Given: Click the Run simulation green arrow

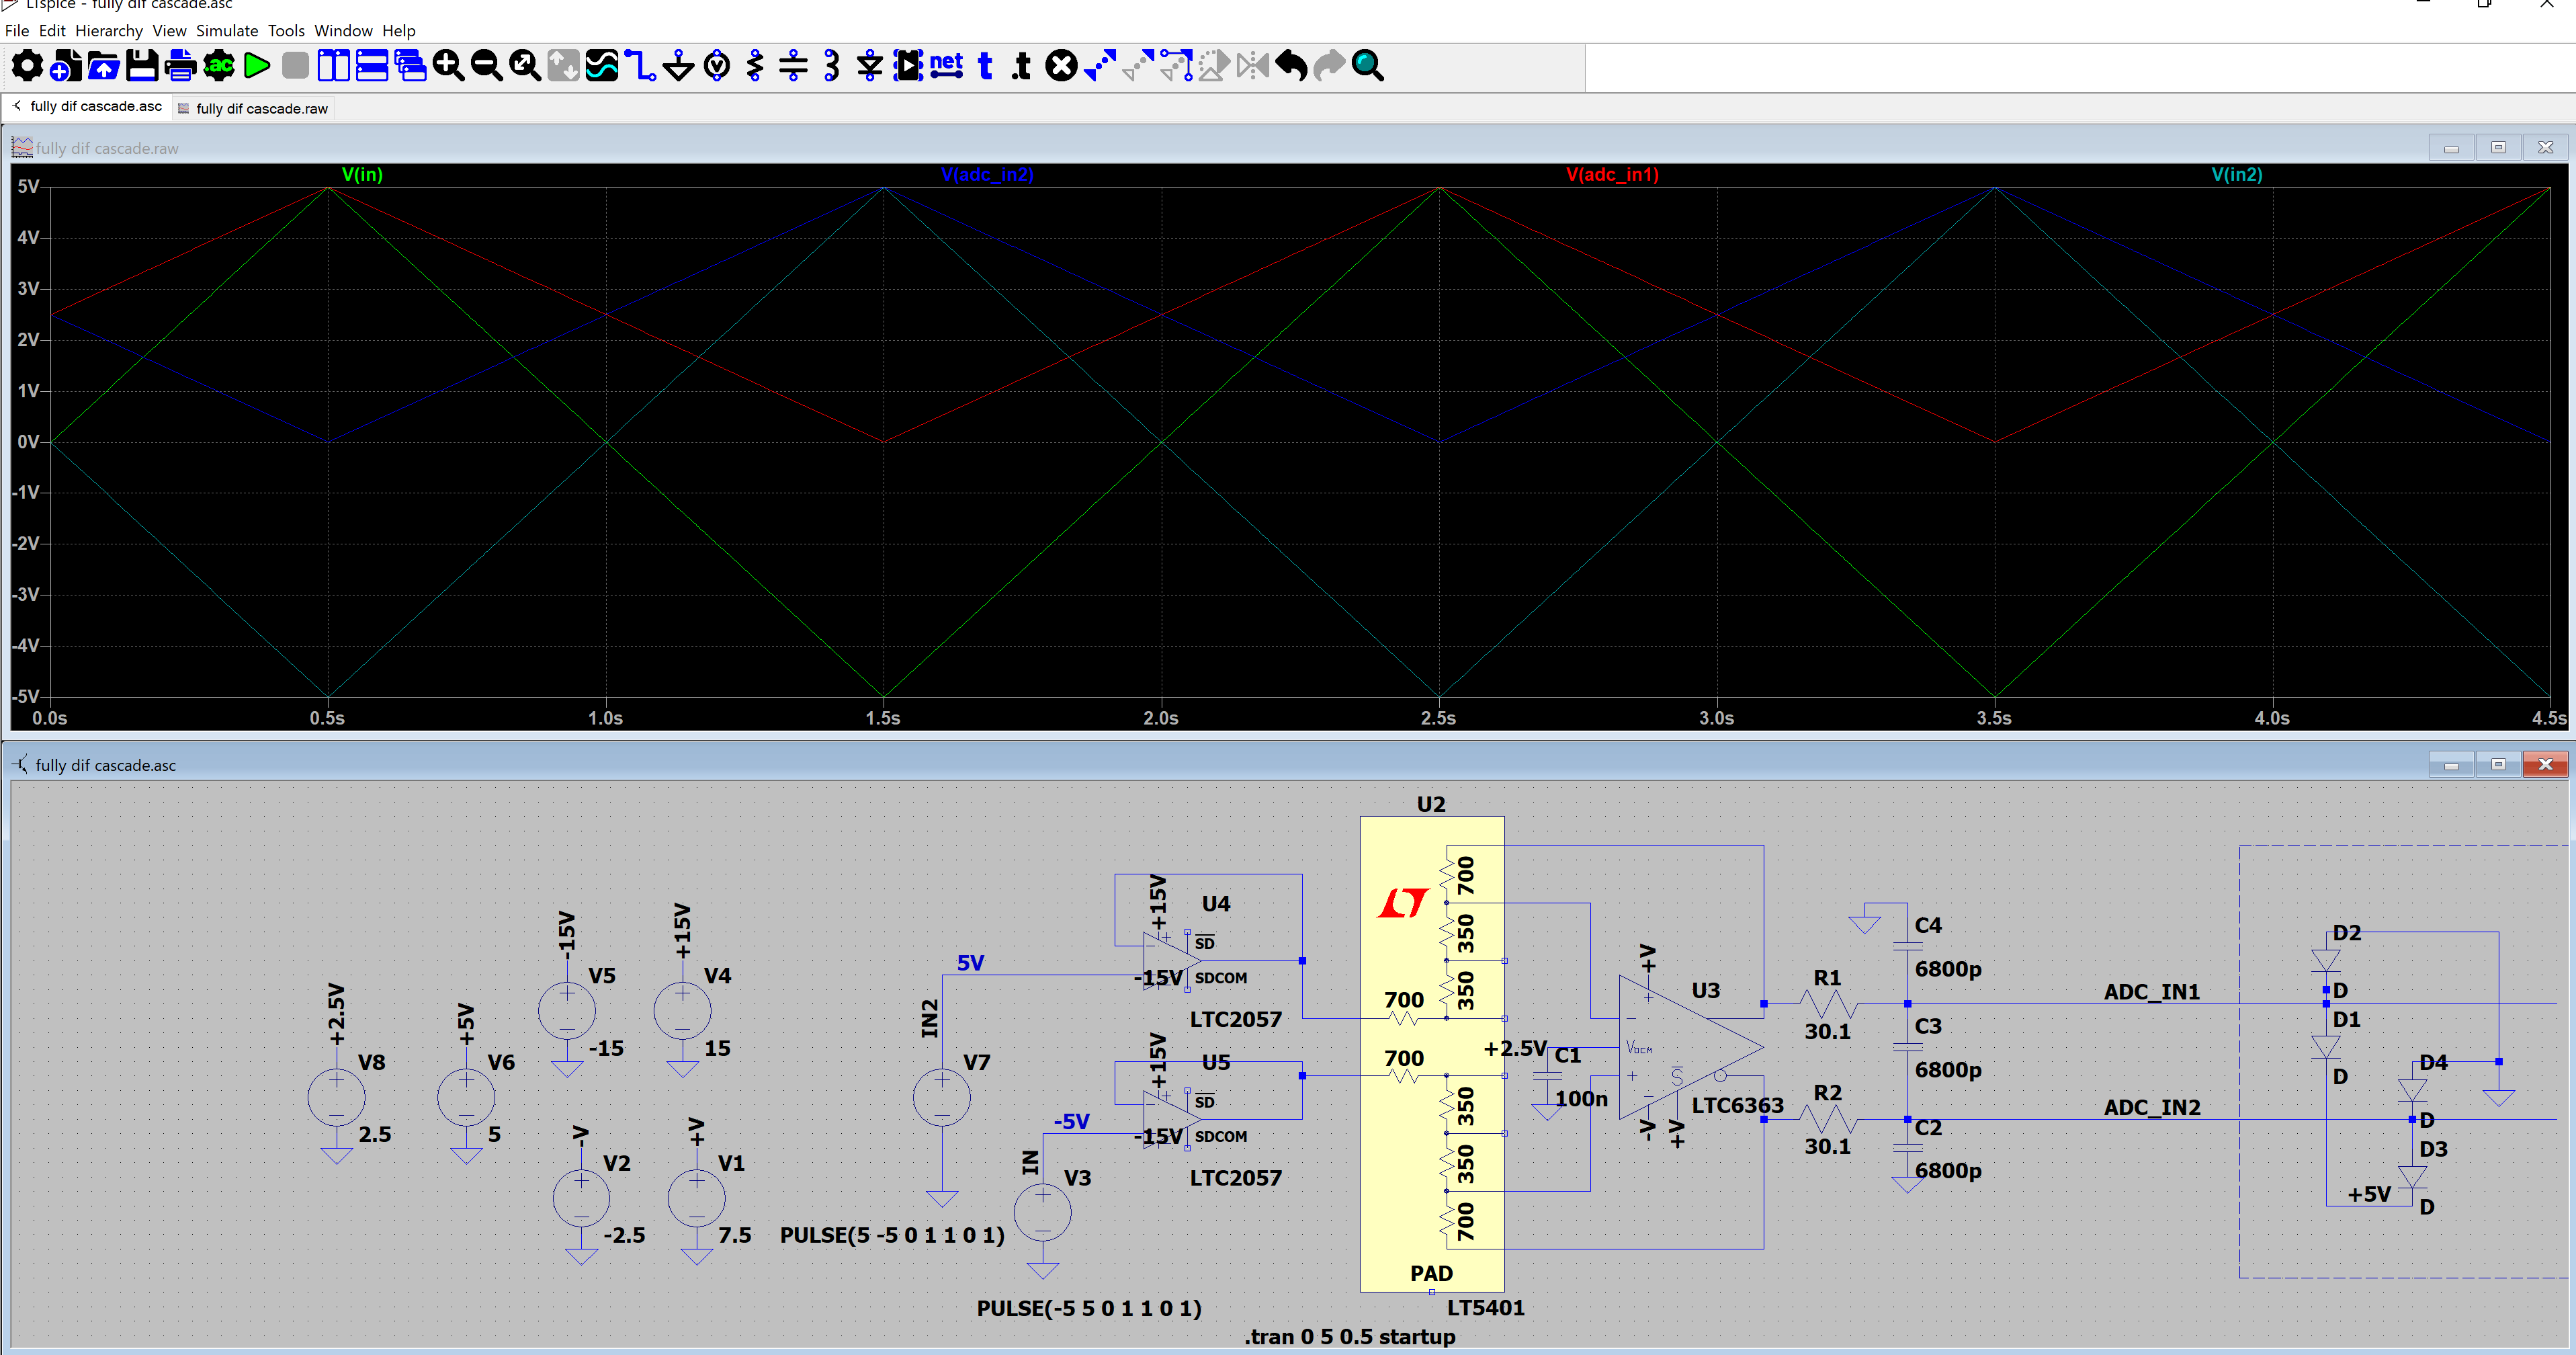Looking at the screenshot, I should pyautogui.click(x=257, y=66).
